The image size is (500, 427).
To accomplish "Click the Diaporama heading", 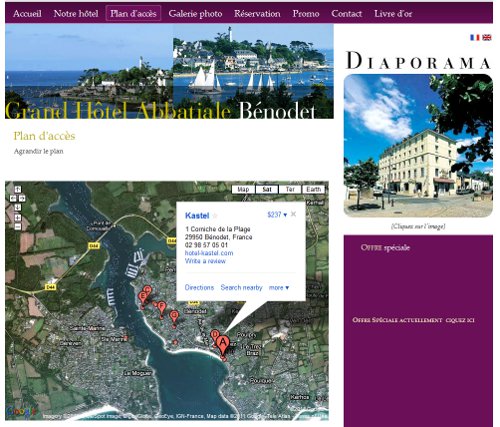I will [x=418, y=61].
